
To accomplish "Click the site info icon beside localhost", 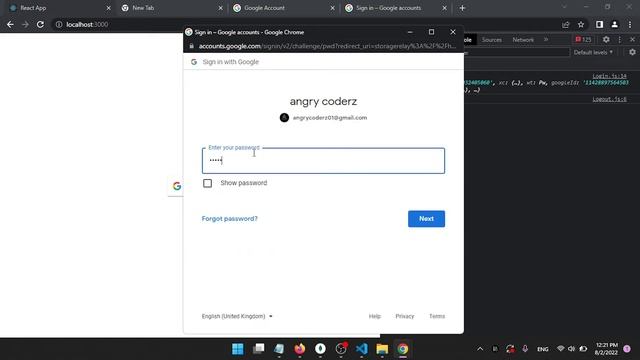I will coord(59,24).
